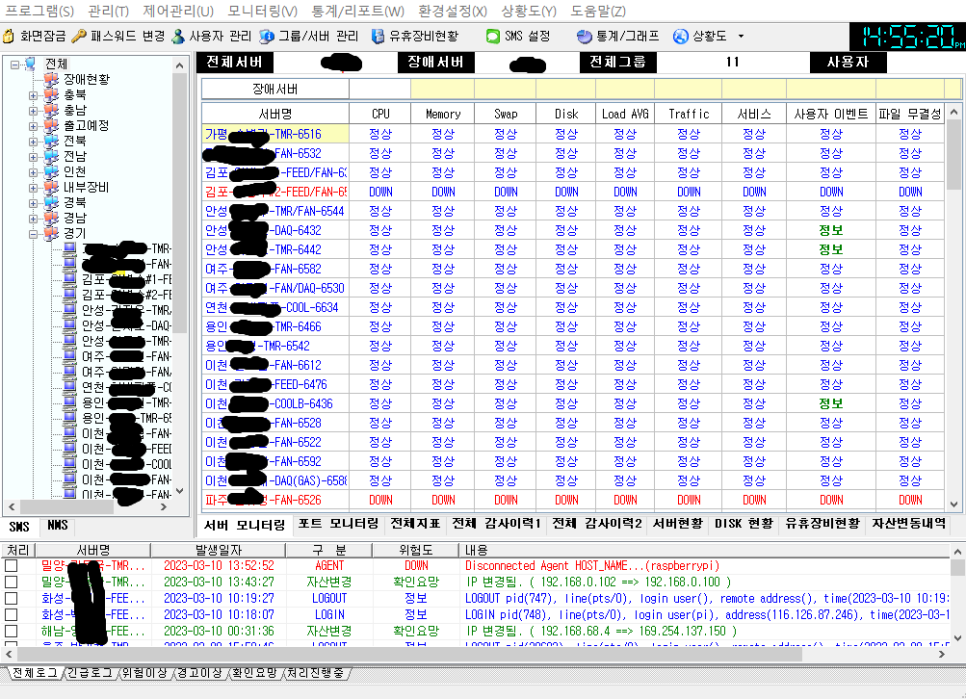Select the 출고예정 group icon in tree
966x699 pixels.
52,125
